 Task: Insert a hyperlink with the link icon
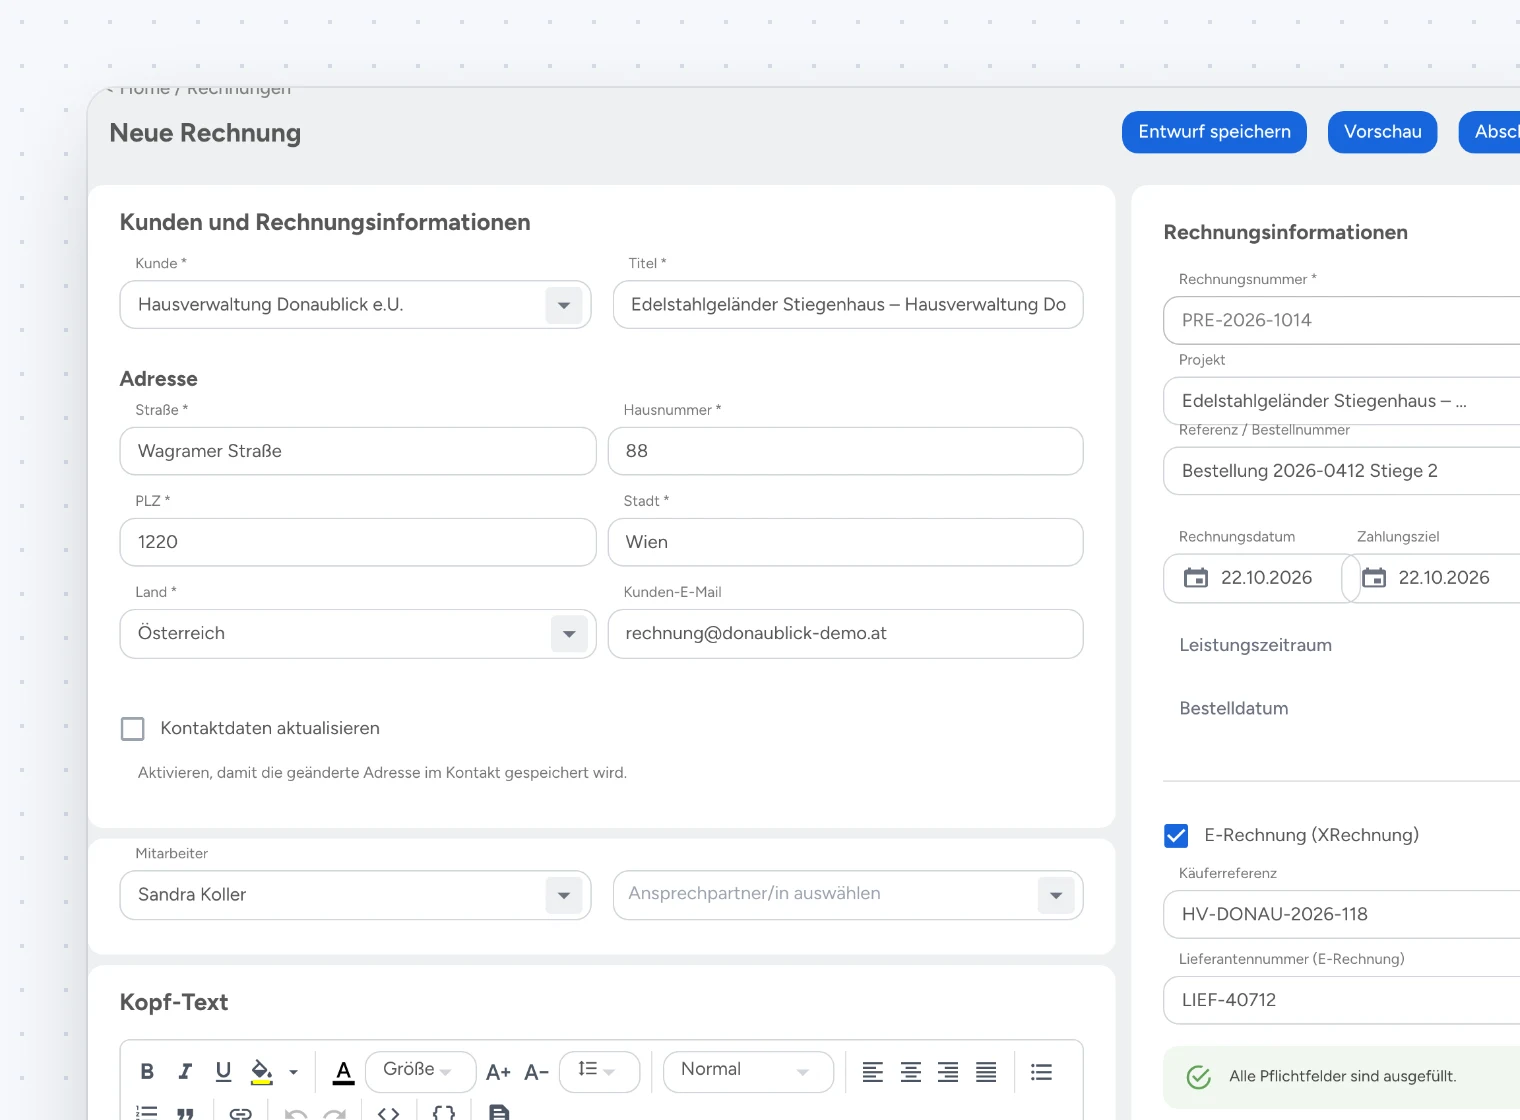(241, 1112)
